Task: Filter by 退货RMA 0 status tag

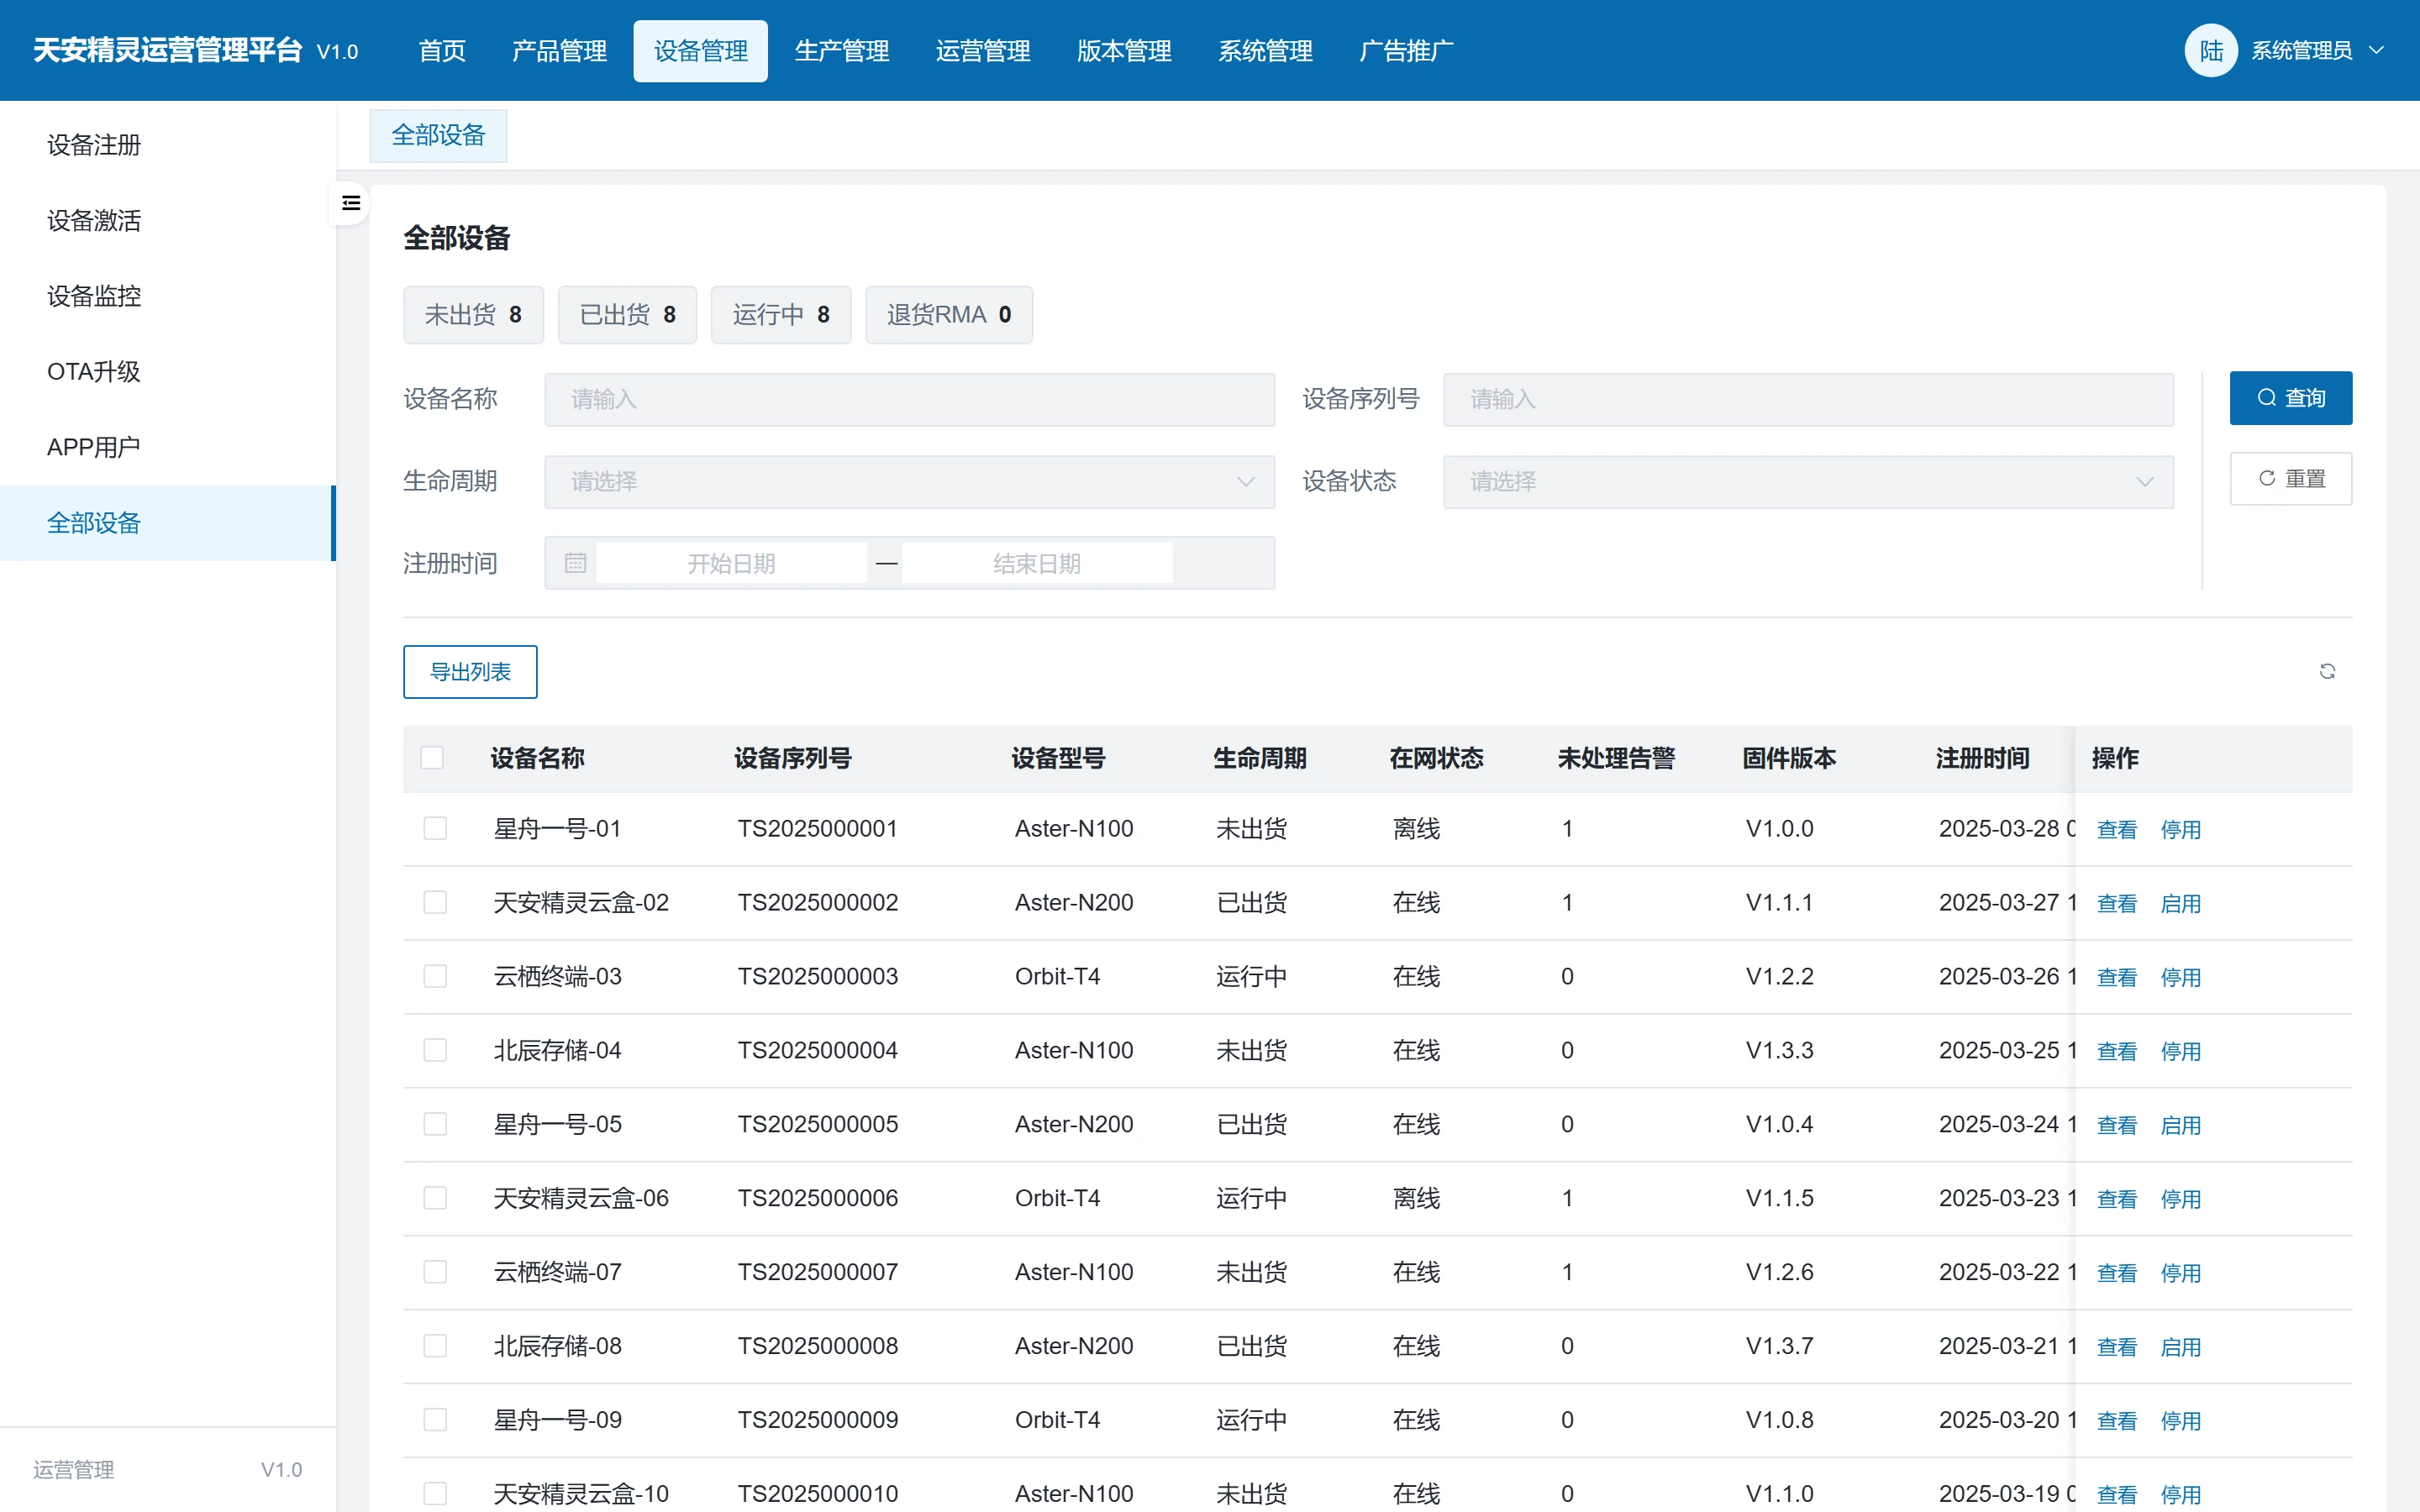Action: click(x=948, y=315)
